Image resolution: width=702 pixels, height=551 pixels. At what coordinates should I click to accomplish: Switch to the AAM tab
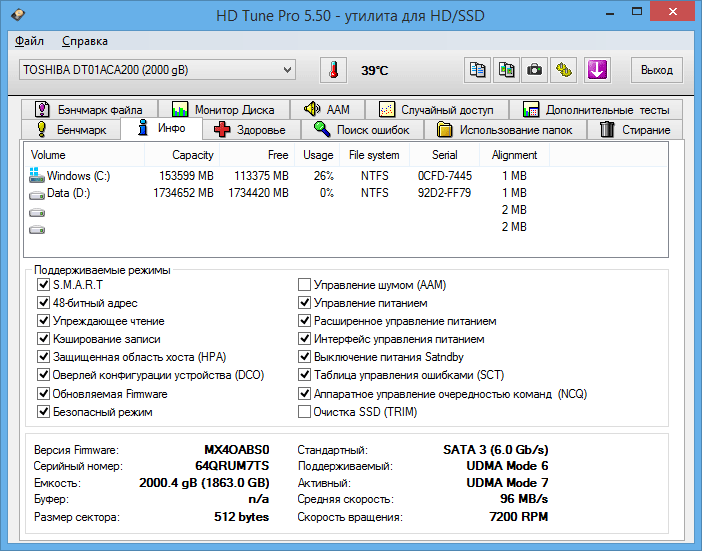point(327,110)
